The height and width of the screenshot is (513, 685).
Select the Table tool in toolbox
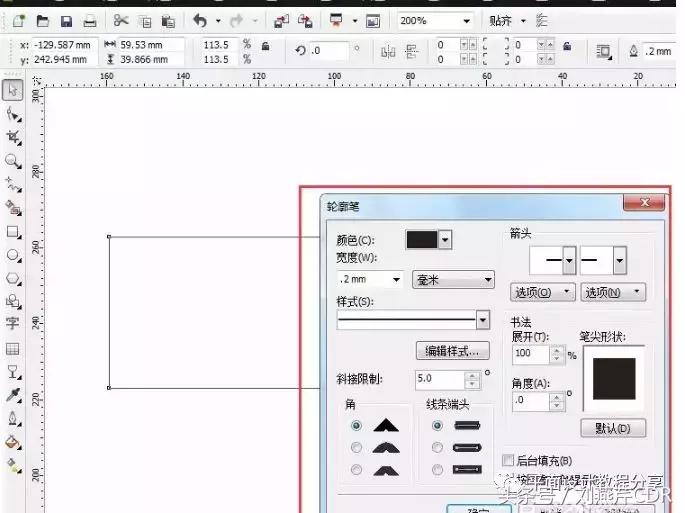tap(12, 349)
